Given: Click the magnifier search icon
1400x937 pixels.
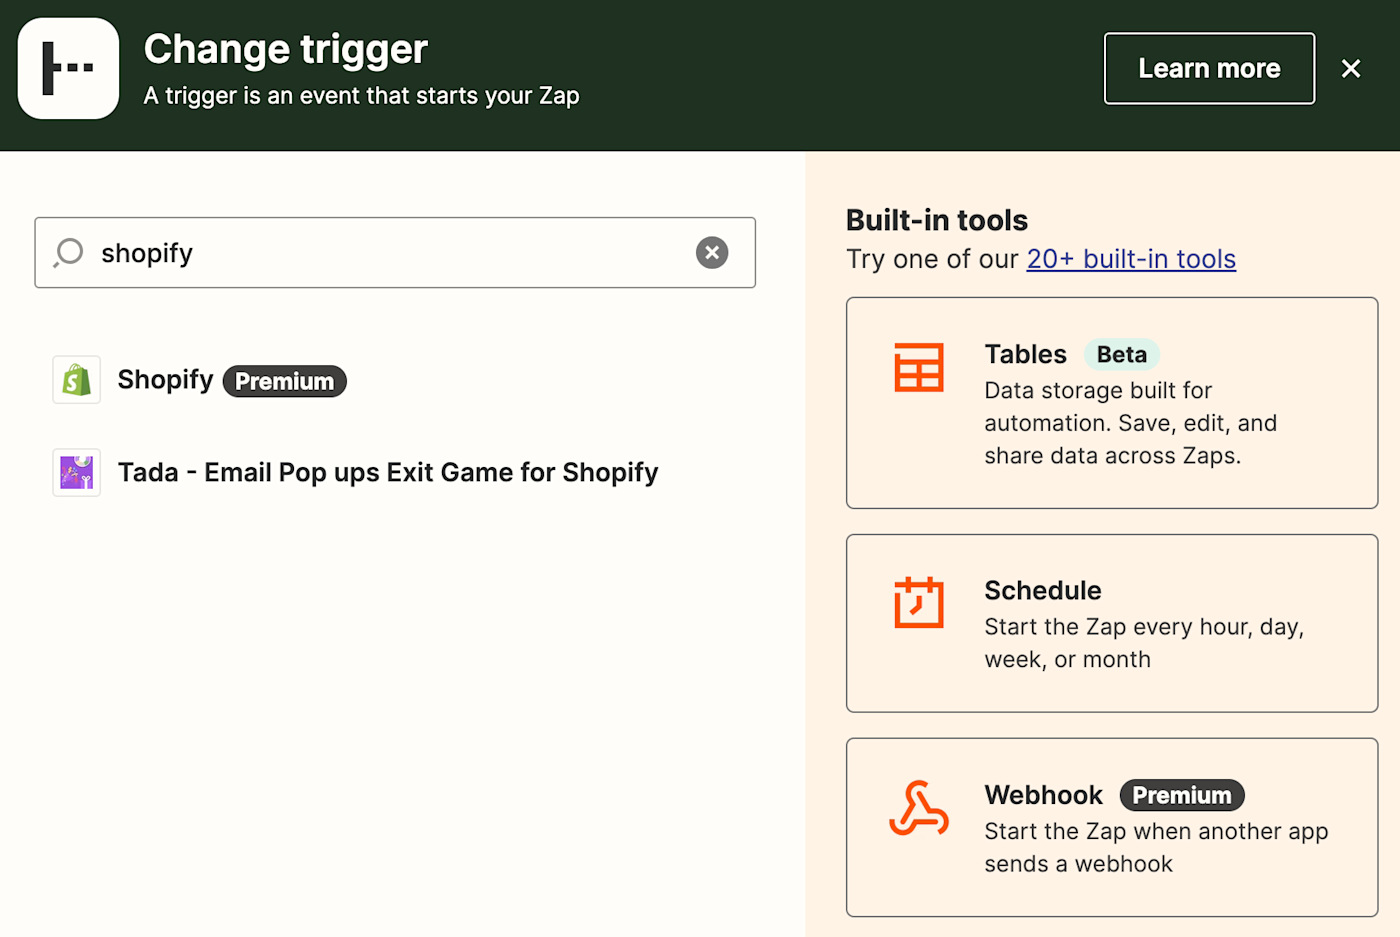Looking at the screenshot, I should tap(69, 252).
